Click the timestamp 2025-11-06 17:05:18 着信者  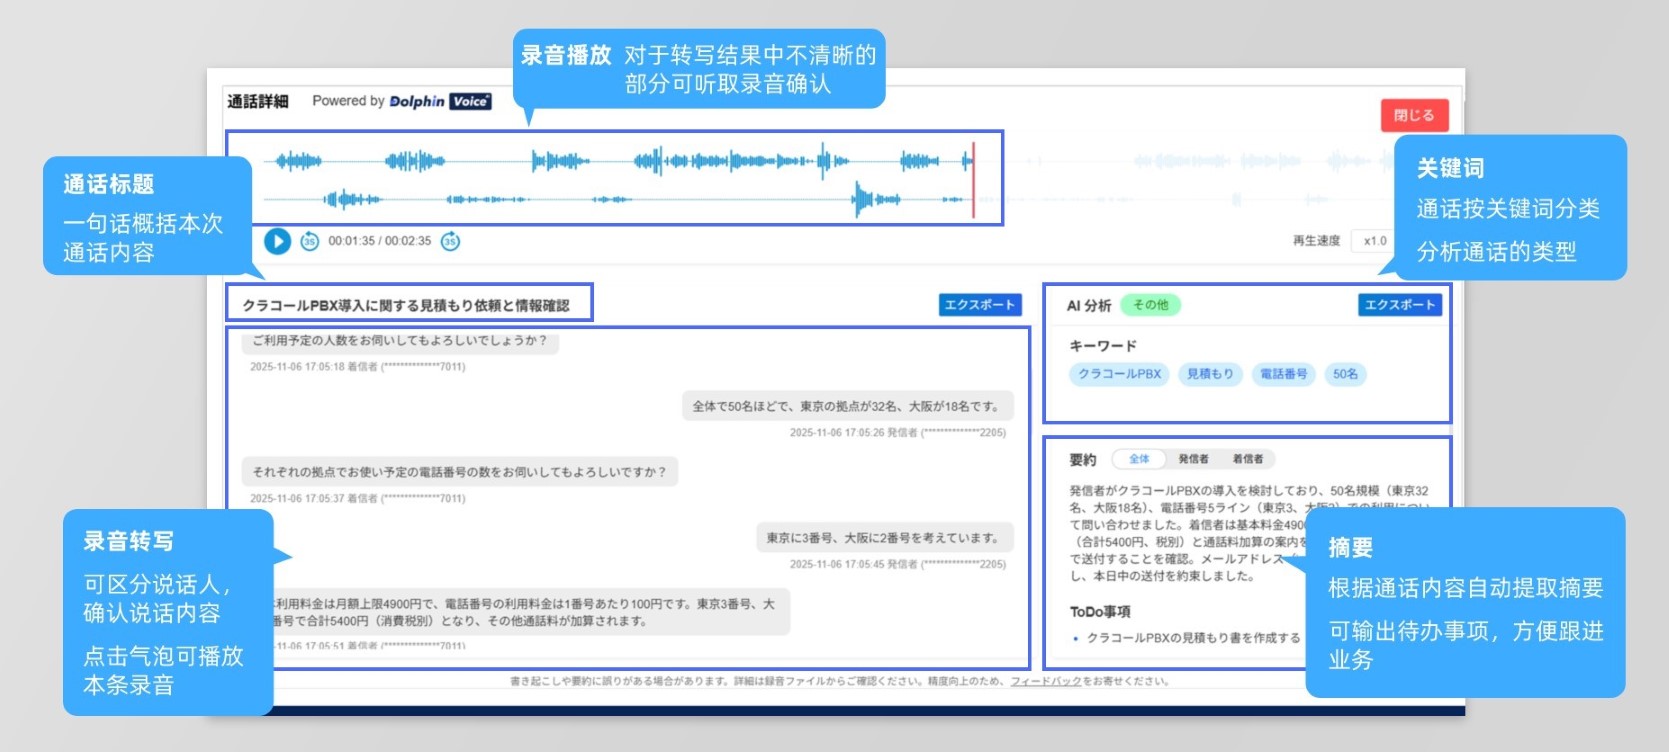tap(358, 367)
